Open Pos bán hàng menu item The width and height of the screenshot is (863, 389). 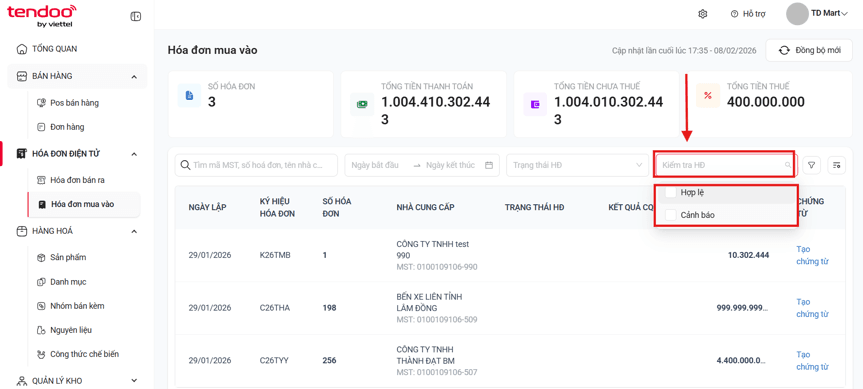tap(74, 103)
